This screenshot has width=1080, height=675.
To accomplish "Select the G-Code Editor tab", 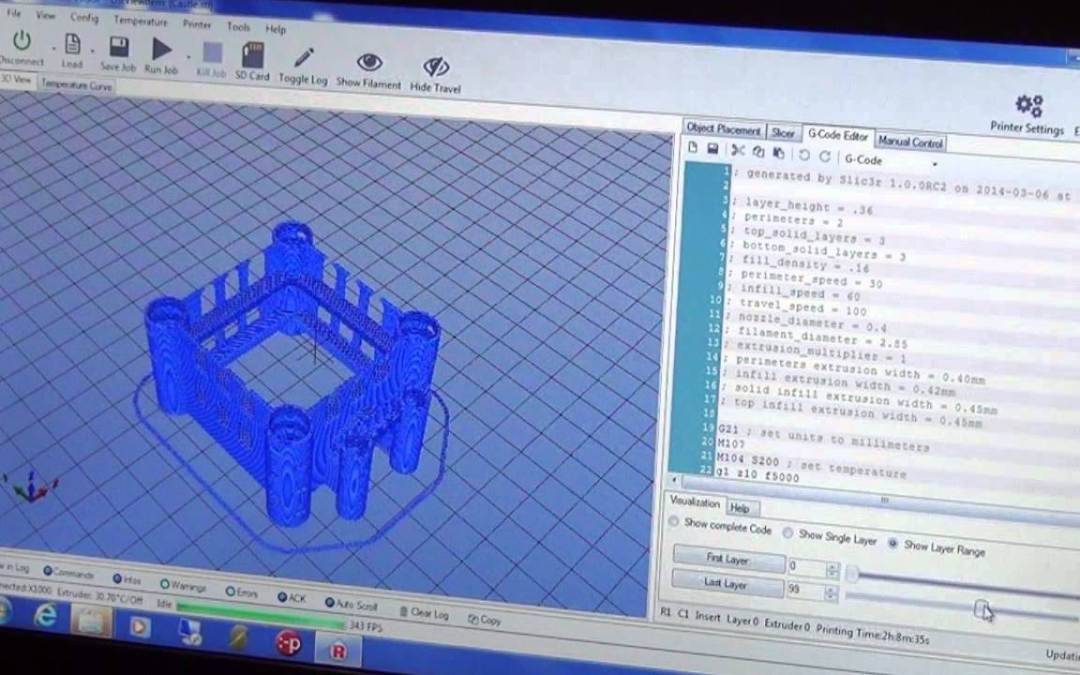I will pos(838,135).
